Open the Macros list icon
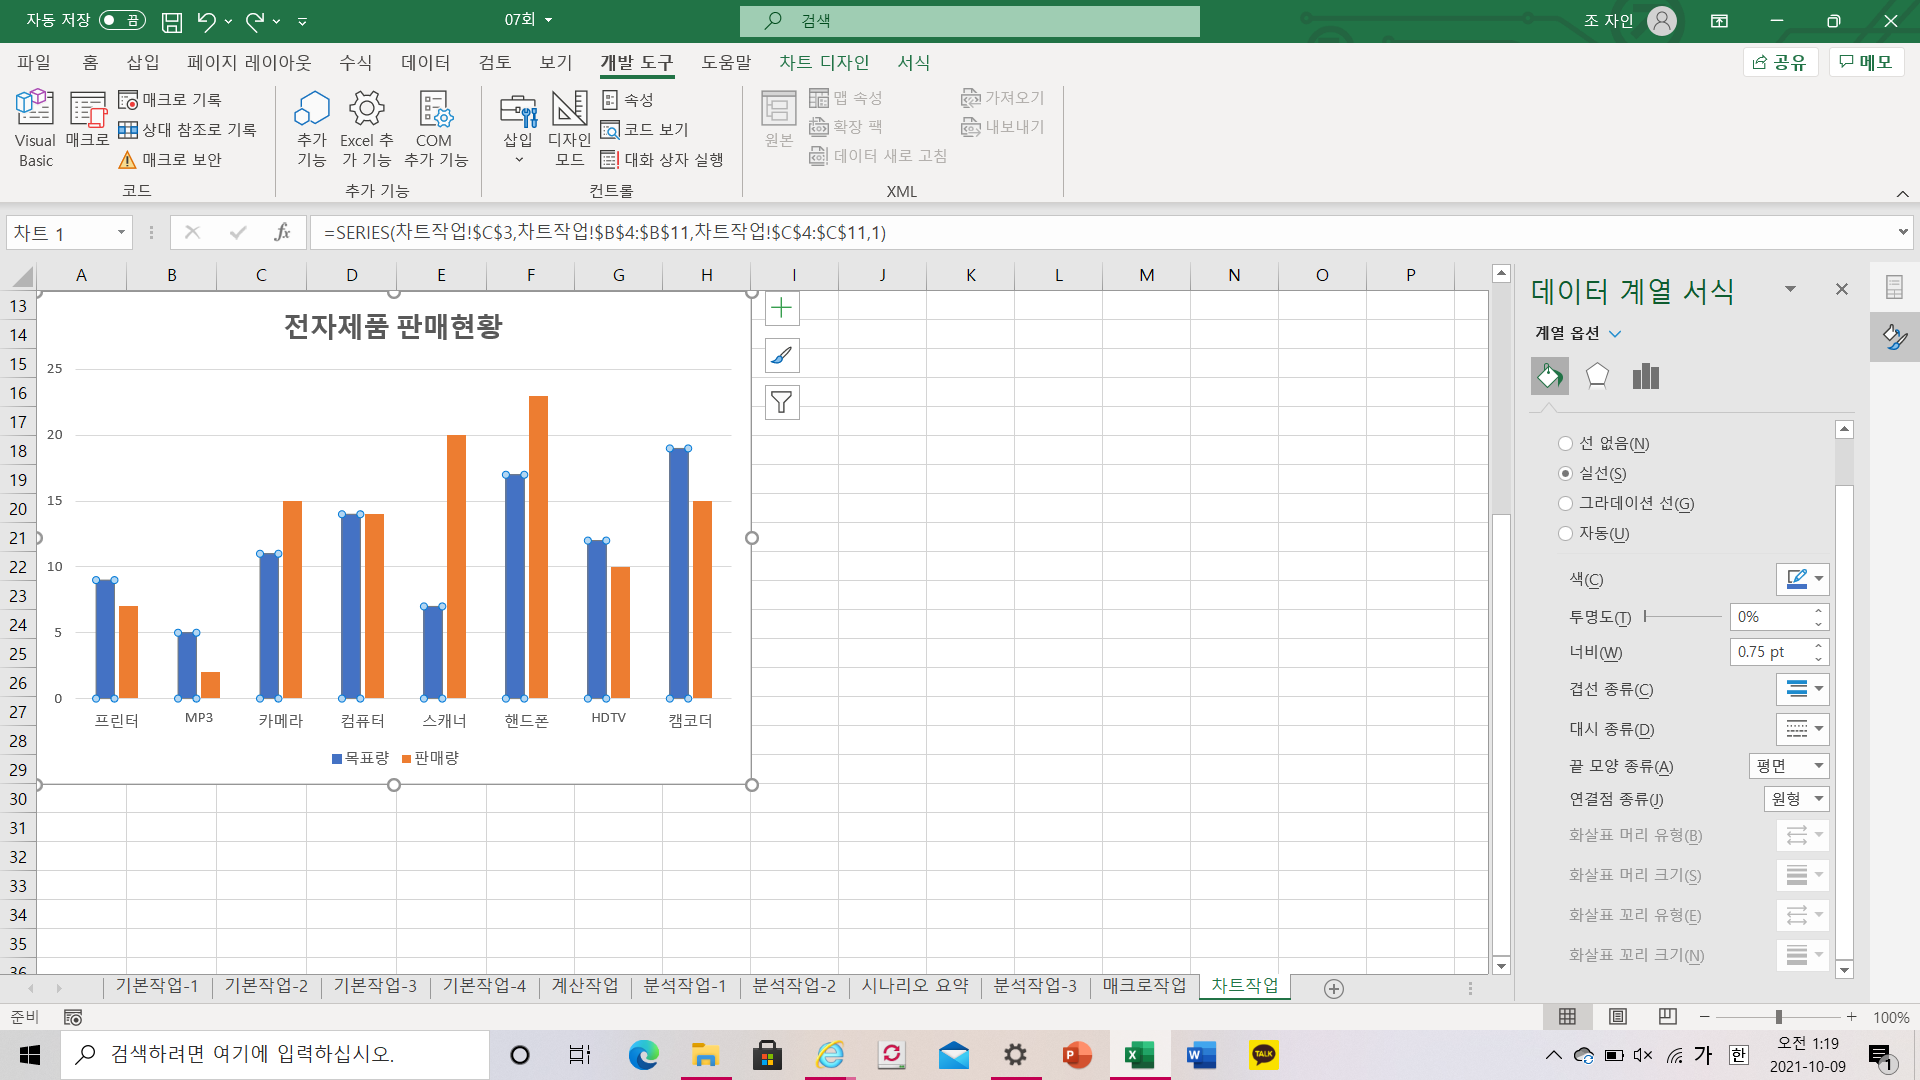 click(x=87, y=120)
